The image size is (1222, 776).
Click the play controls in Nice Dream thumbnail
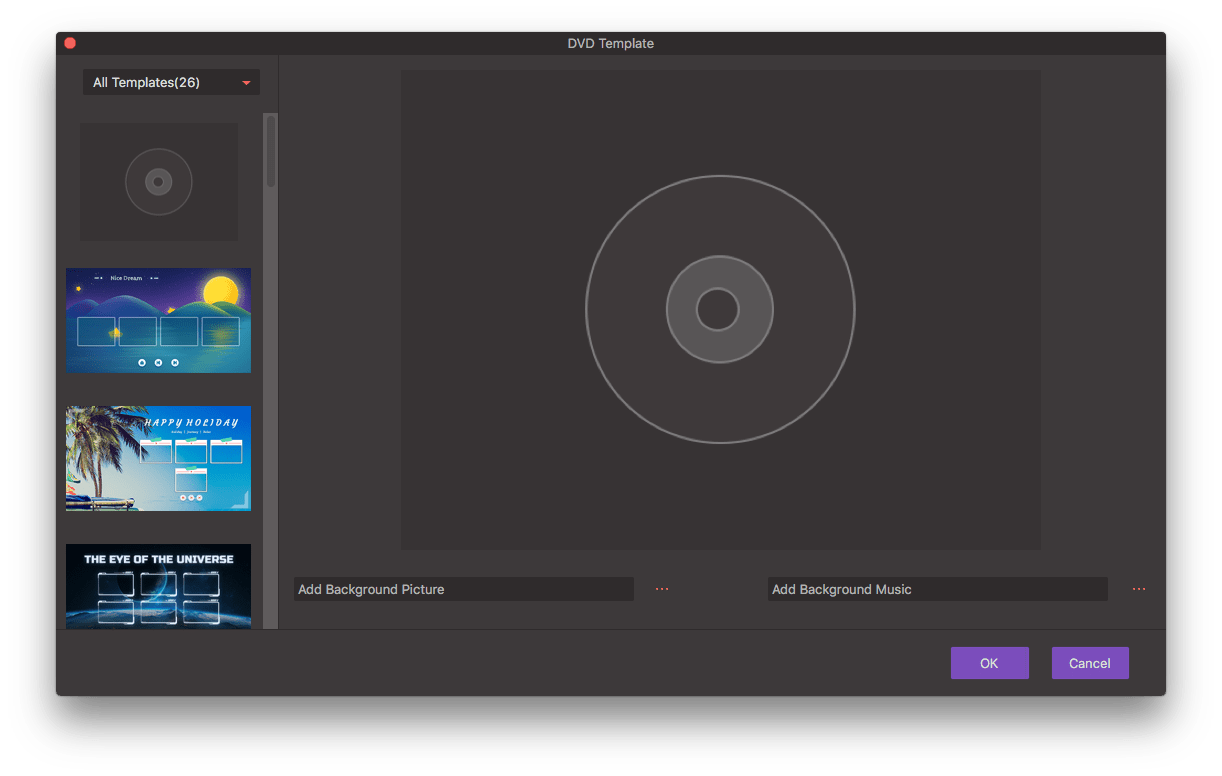coord(158,362)
